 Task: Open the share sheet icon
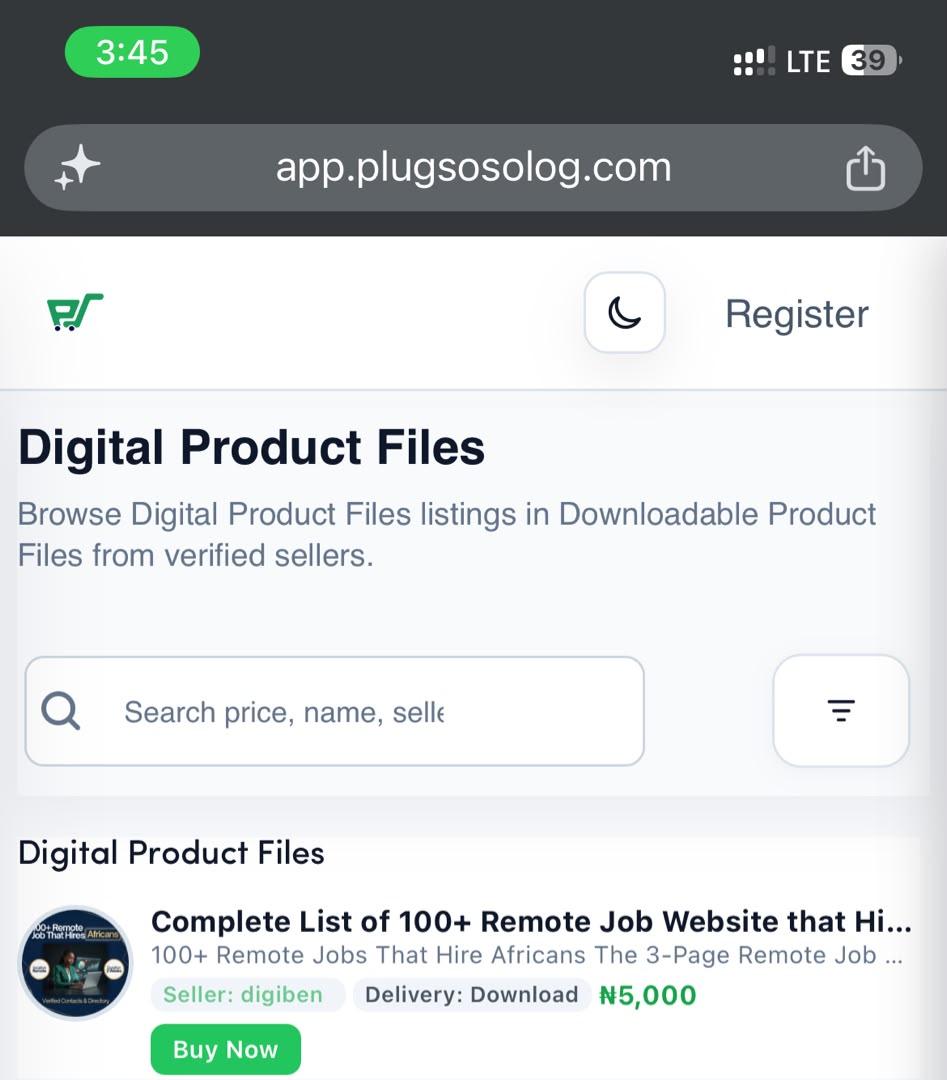click(865, 167)
